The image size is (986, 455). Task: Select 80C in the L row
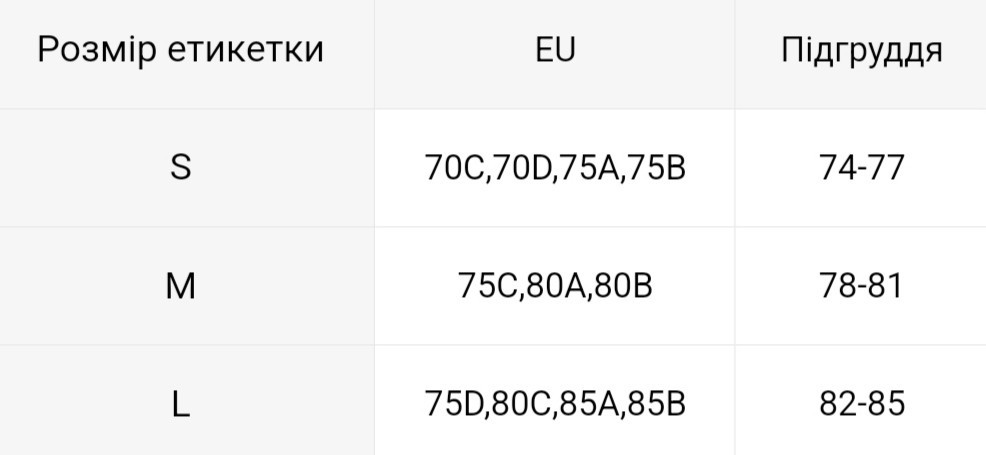click(x=524, y=404)
